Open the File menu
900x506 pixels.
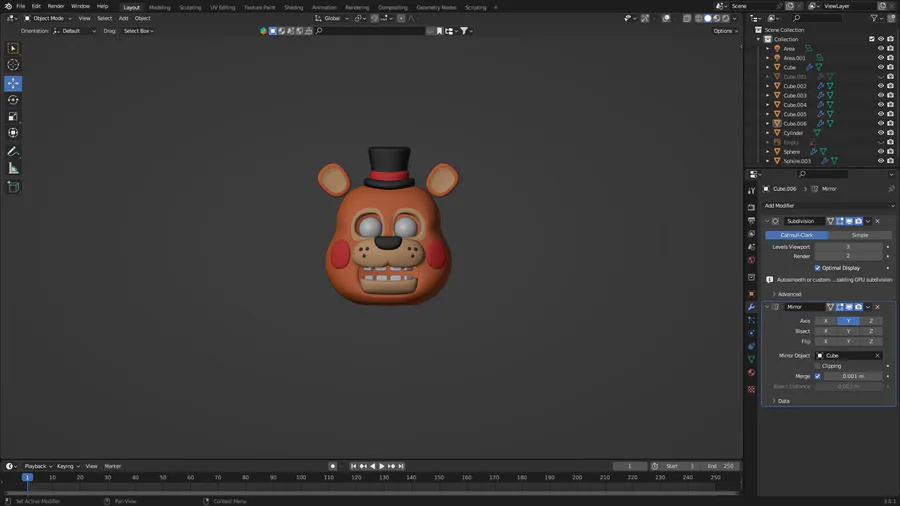click(21, 6)
